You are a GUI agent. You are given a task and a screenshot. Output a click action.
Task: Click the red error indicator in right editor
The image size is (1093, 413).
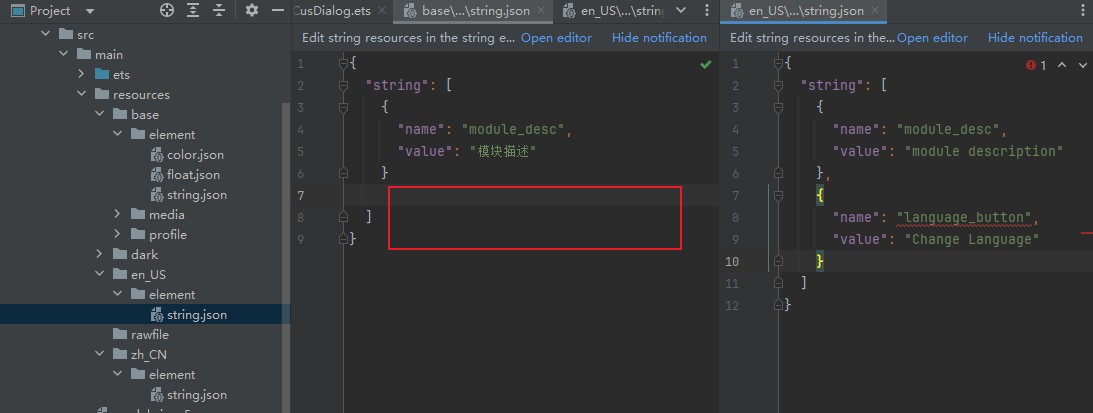pyautogui.click(x=1031, y=65)
